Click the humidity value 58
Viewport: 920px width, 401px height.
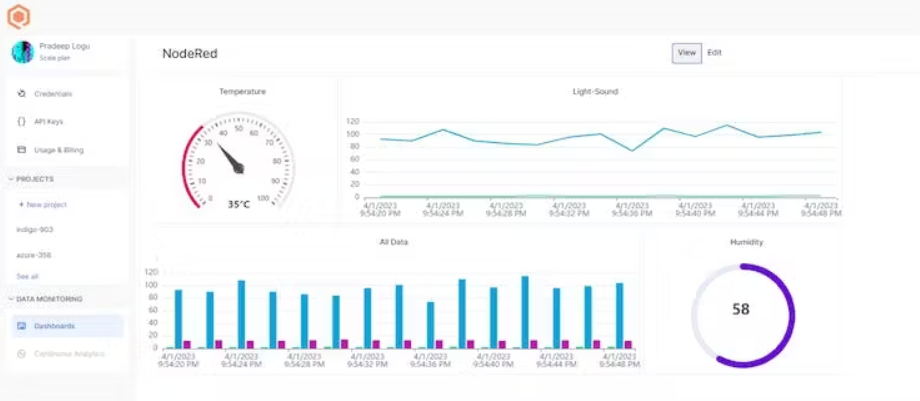click(740, 309)
